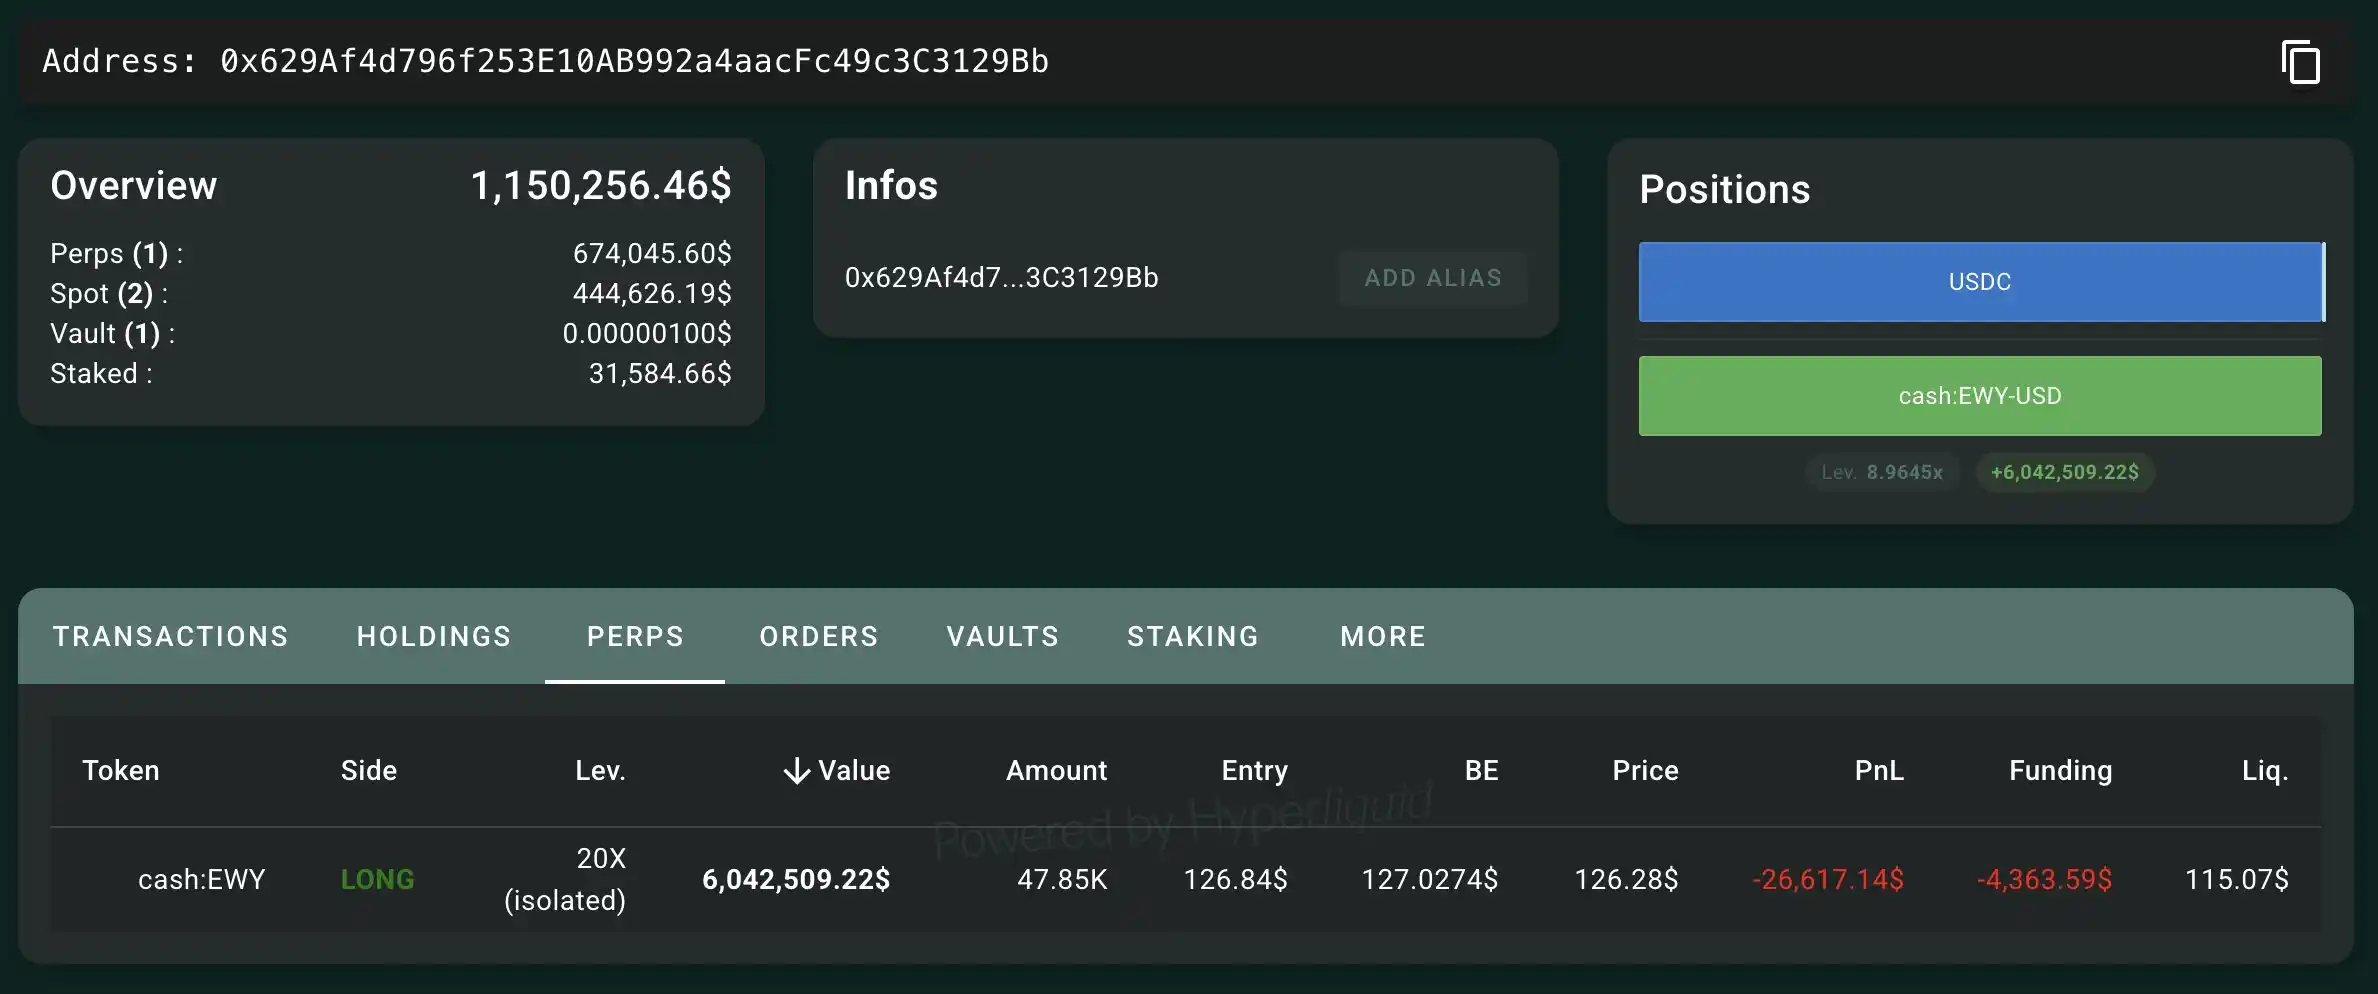Open the VAULTS tab

[x=1002, y=637]
